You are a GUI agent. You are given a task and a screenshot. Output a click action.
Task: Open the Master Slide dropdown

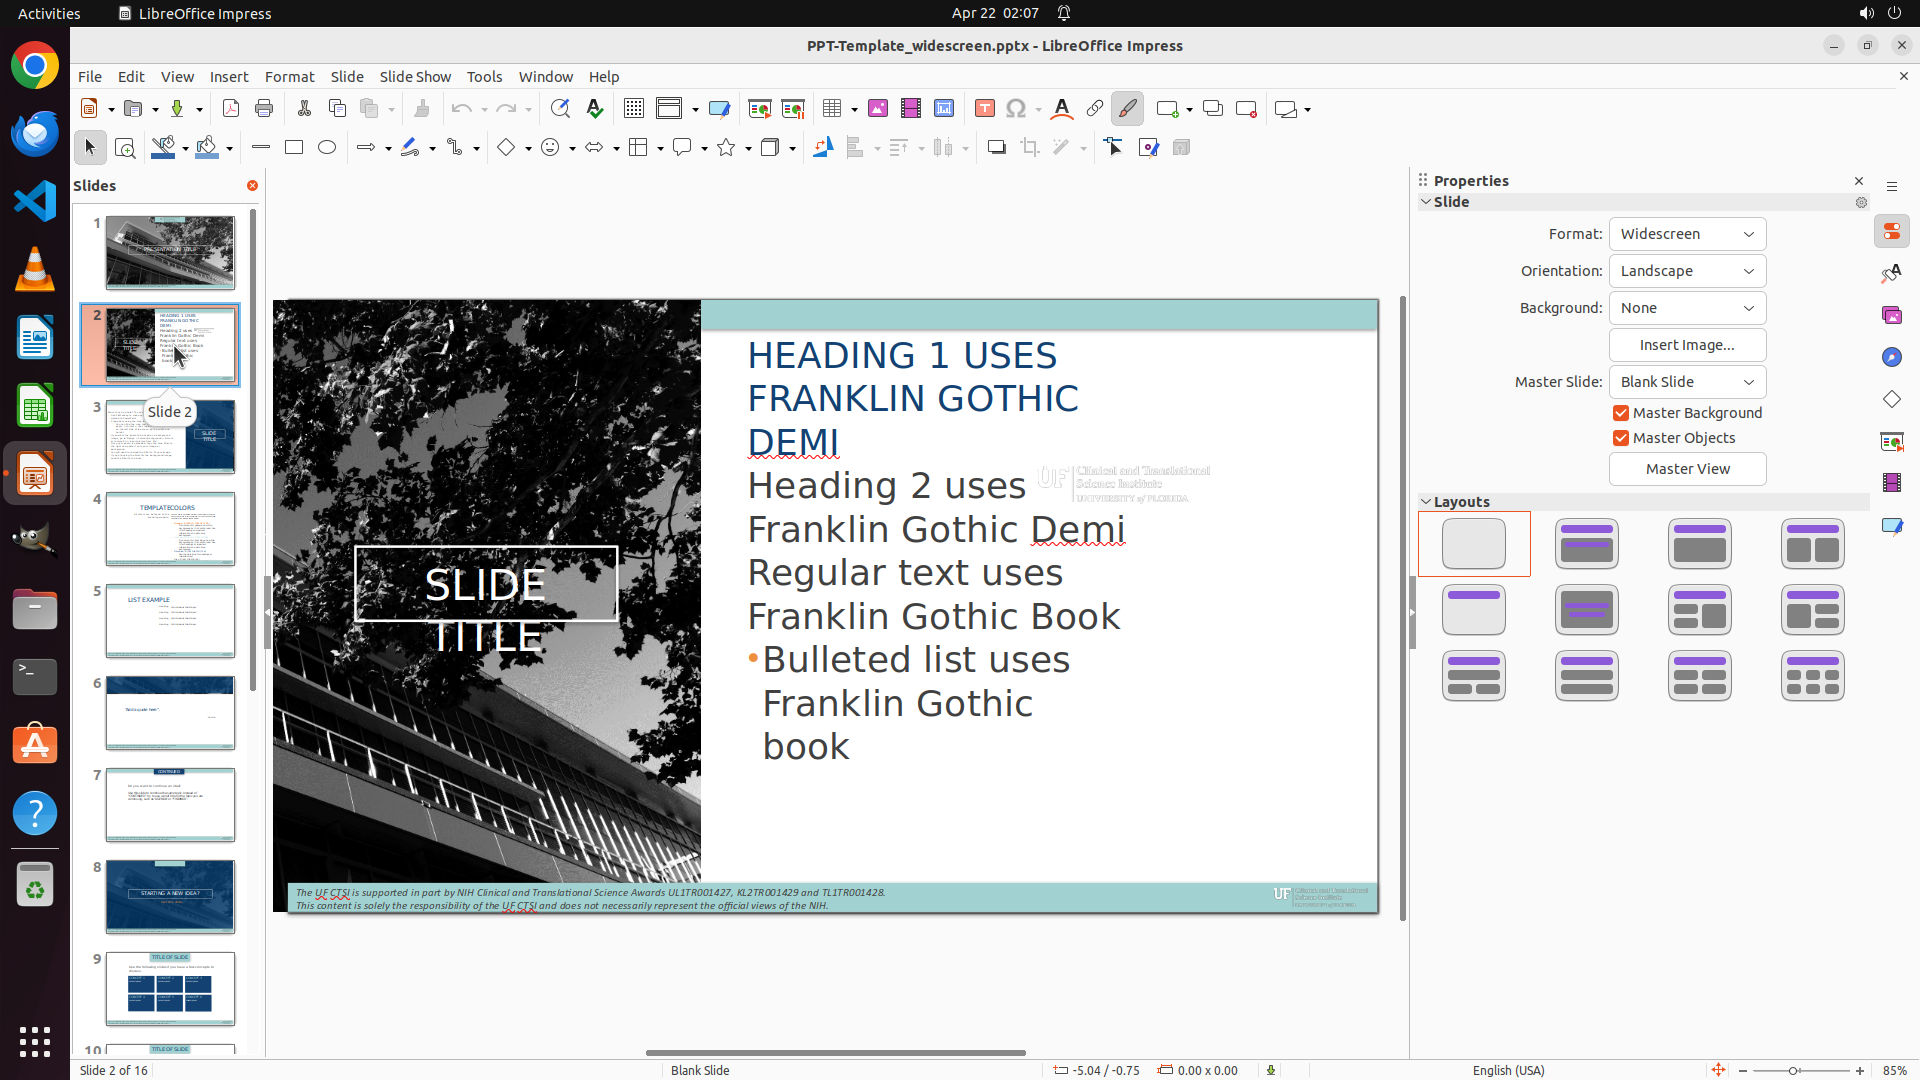(1687, 382)
